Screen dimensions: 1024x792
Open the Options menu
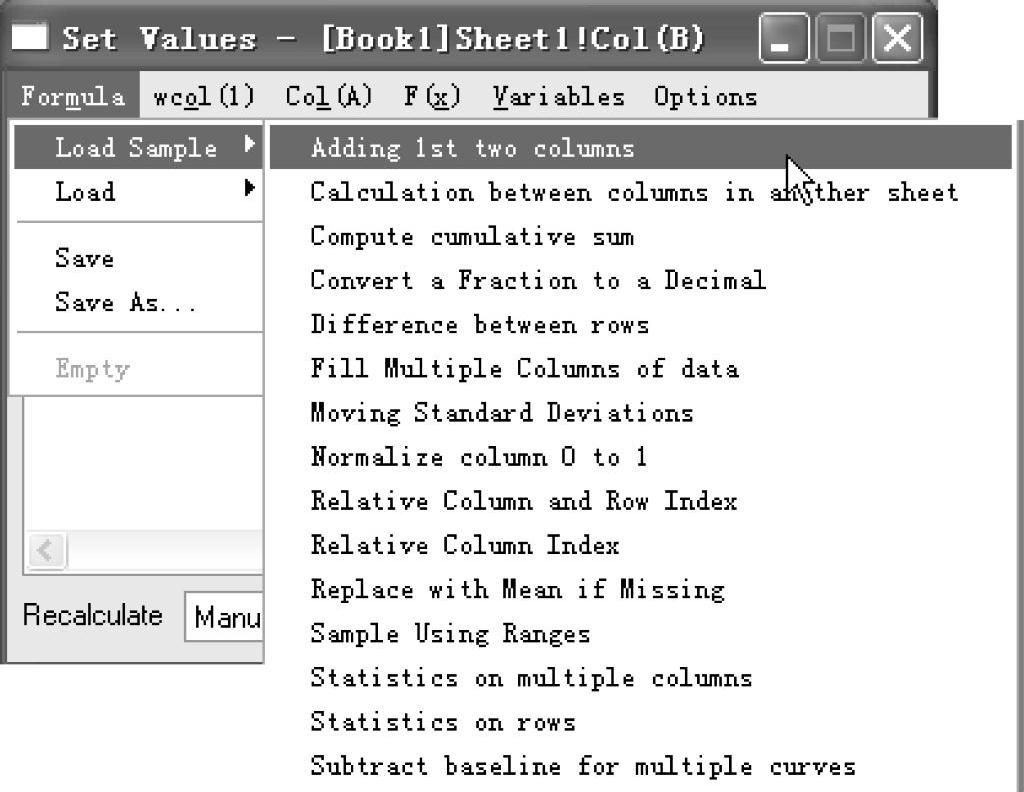(x=705, y=97)
